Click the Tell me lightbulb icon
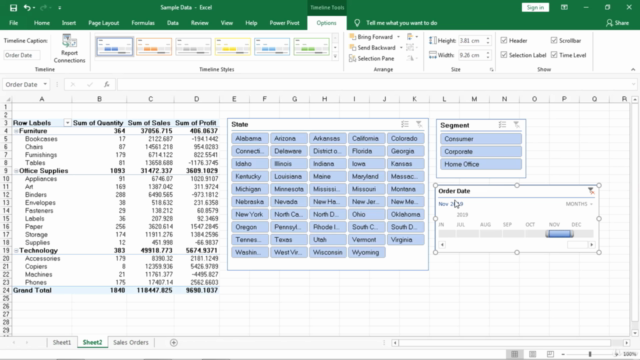640x360 pixels. 357,23
